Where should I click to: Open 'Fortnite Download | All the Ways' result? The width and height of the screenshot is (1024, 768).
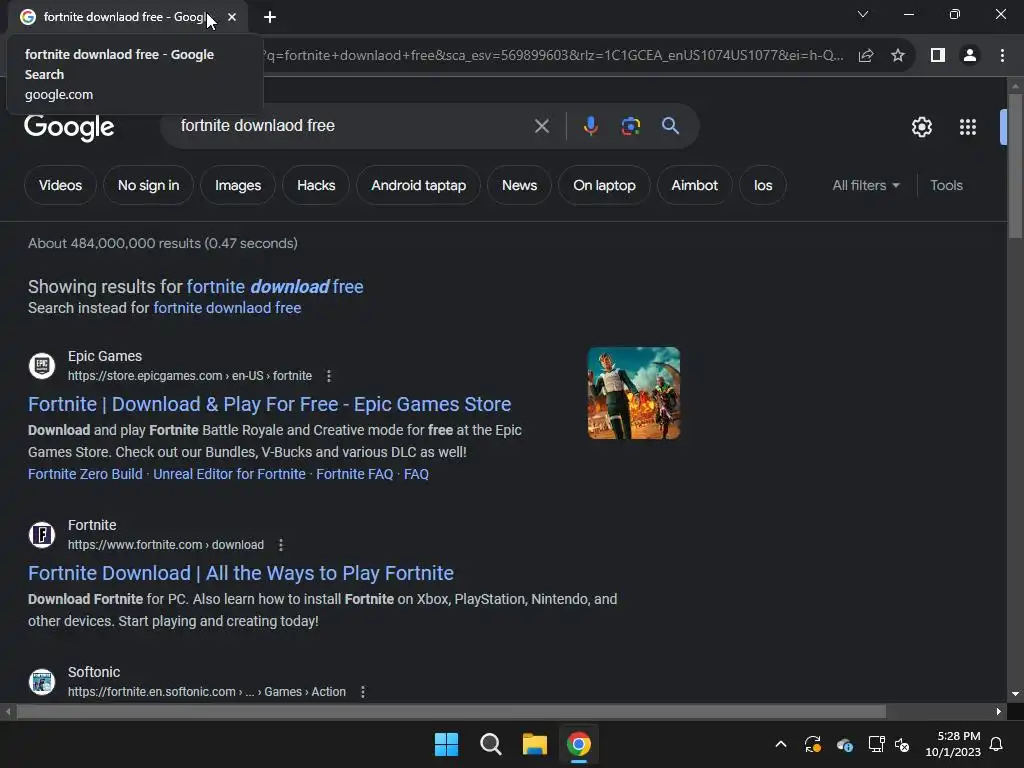240,573
